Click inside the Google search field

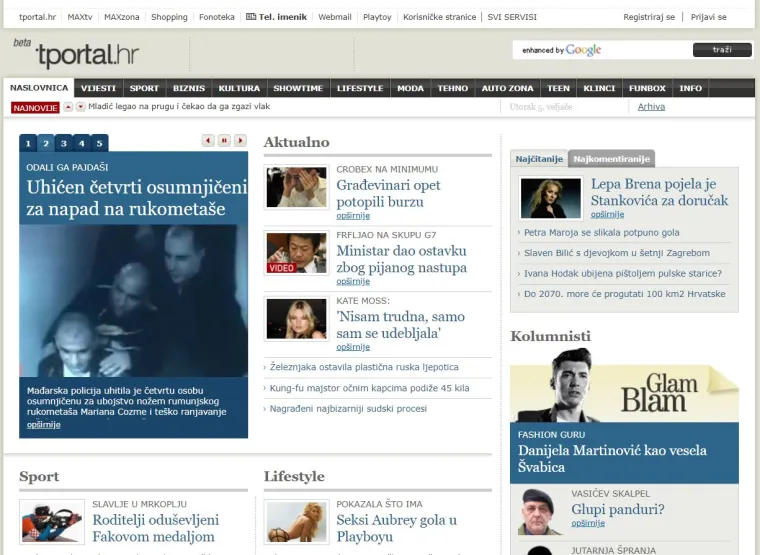(x=600, y=50)
